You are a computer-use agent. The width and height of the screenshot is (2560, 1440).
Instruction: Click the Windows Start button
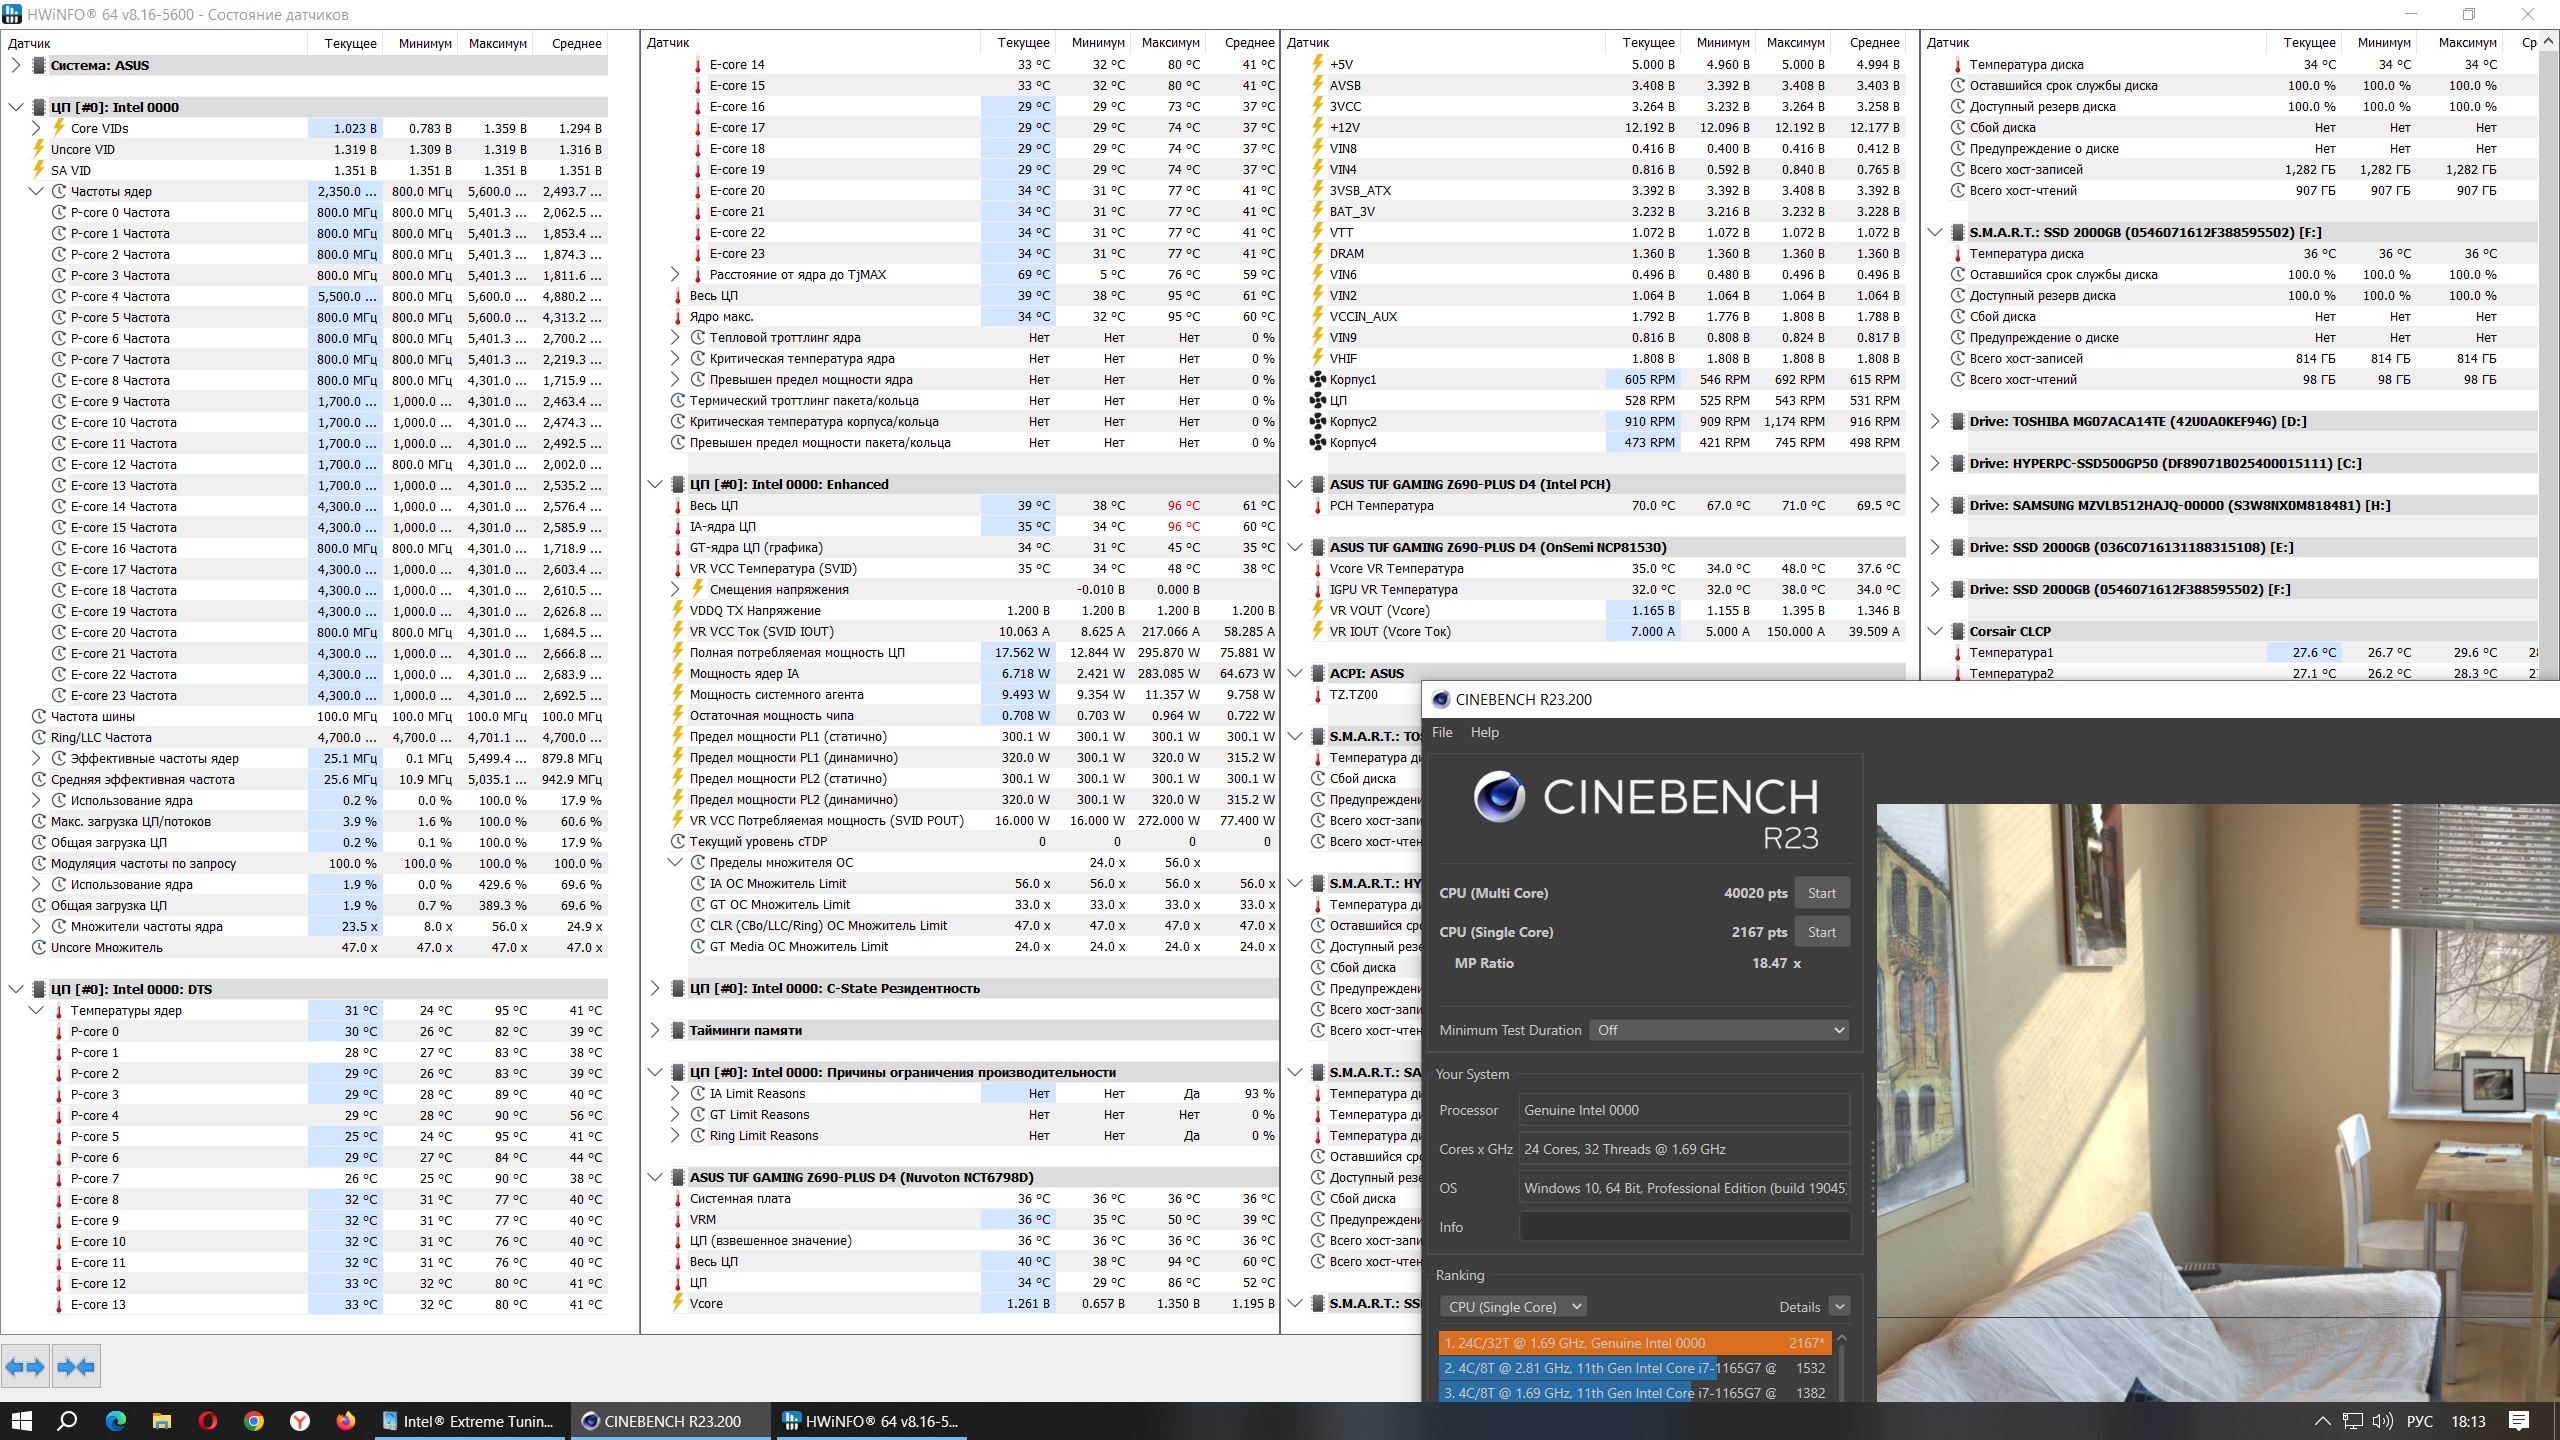pyautogui.click(x=21, y=1421)
